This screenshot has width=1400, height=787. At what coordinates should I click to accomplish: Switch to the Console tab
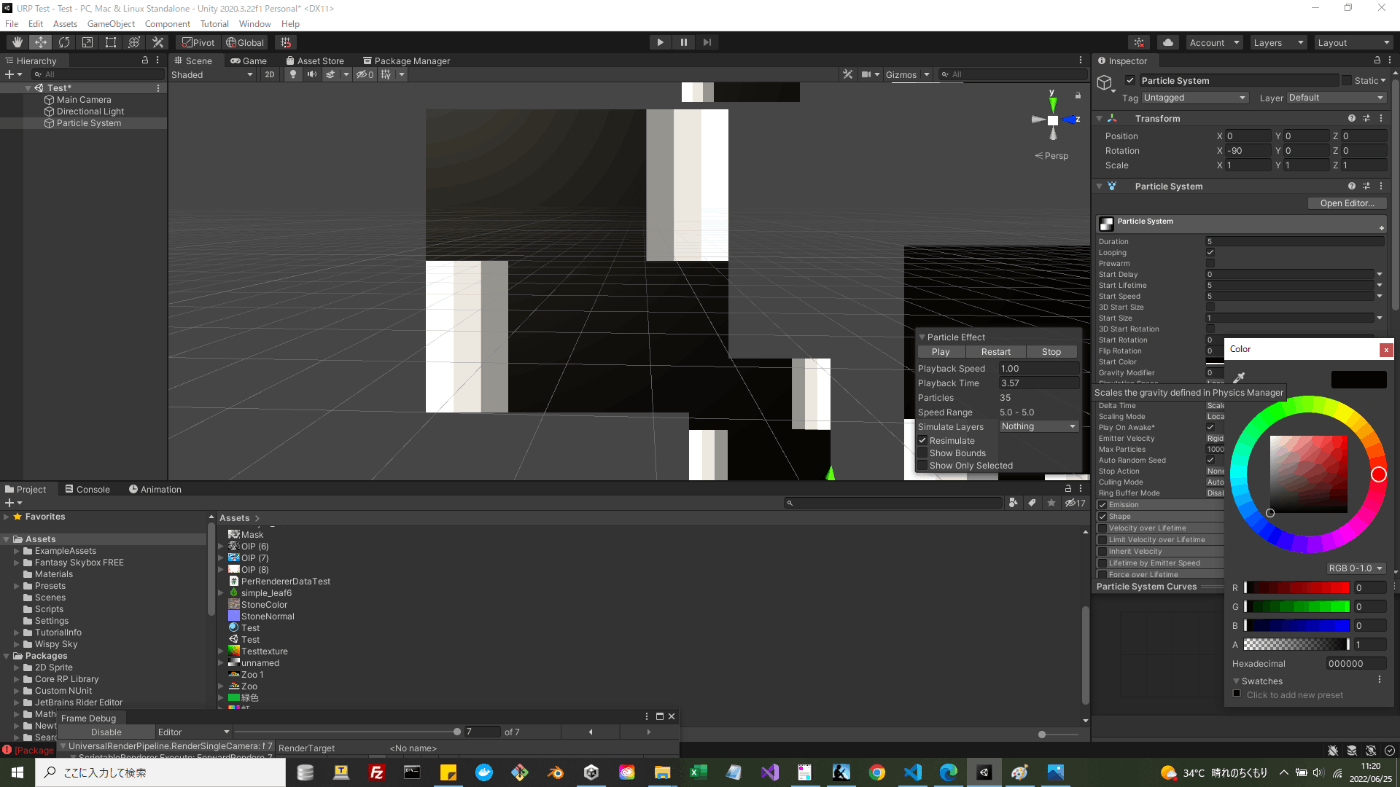pyautogui.click(x=87, y=489)
